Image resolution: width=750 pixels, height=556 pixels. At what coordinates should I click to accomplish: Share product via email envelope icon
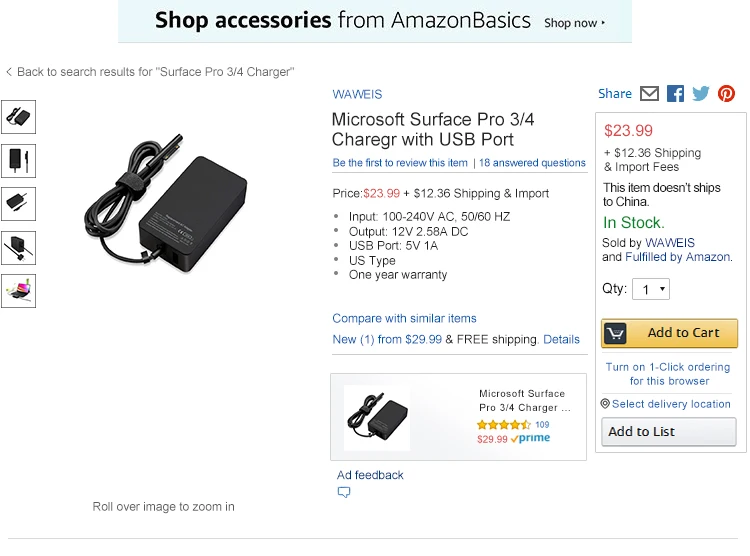(x=649, y=93)
